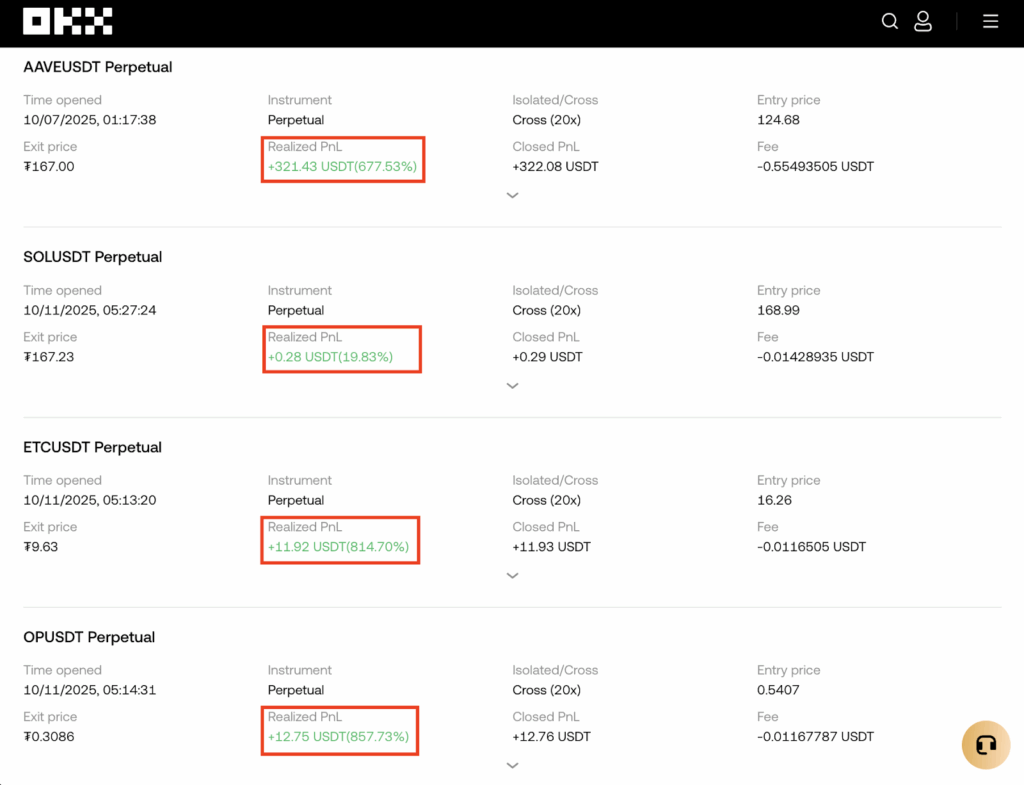Screen dimensions: 1024x785
Task: Open the user profile icon
Action: [923, 21]
